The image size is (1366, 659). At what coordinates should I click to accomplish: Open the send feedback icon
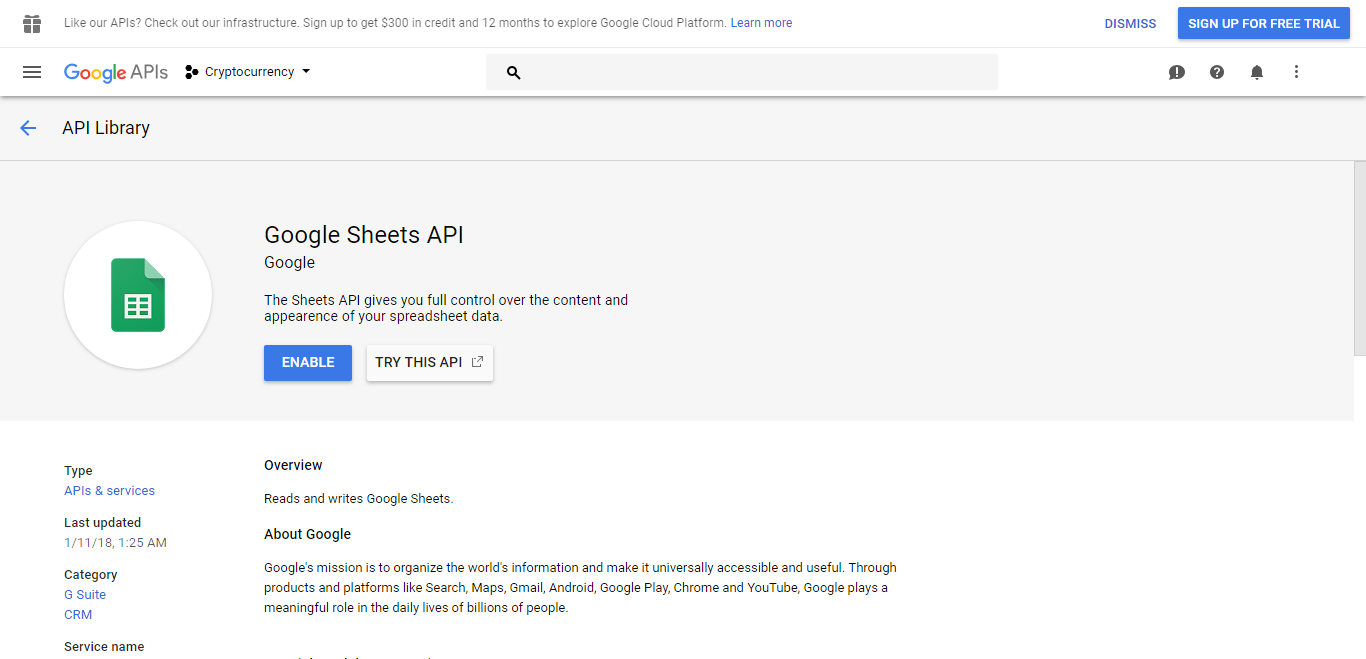(x=1176, y=72)
